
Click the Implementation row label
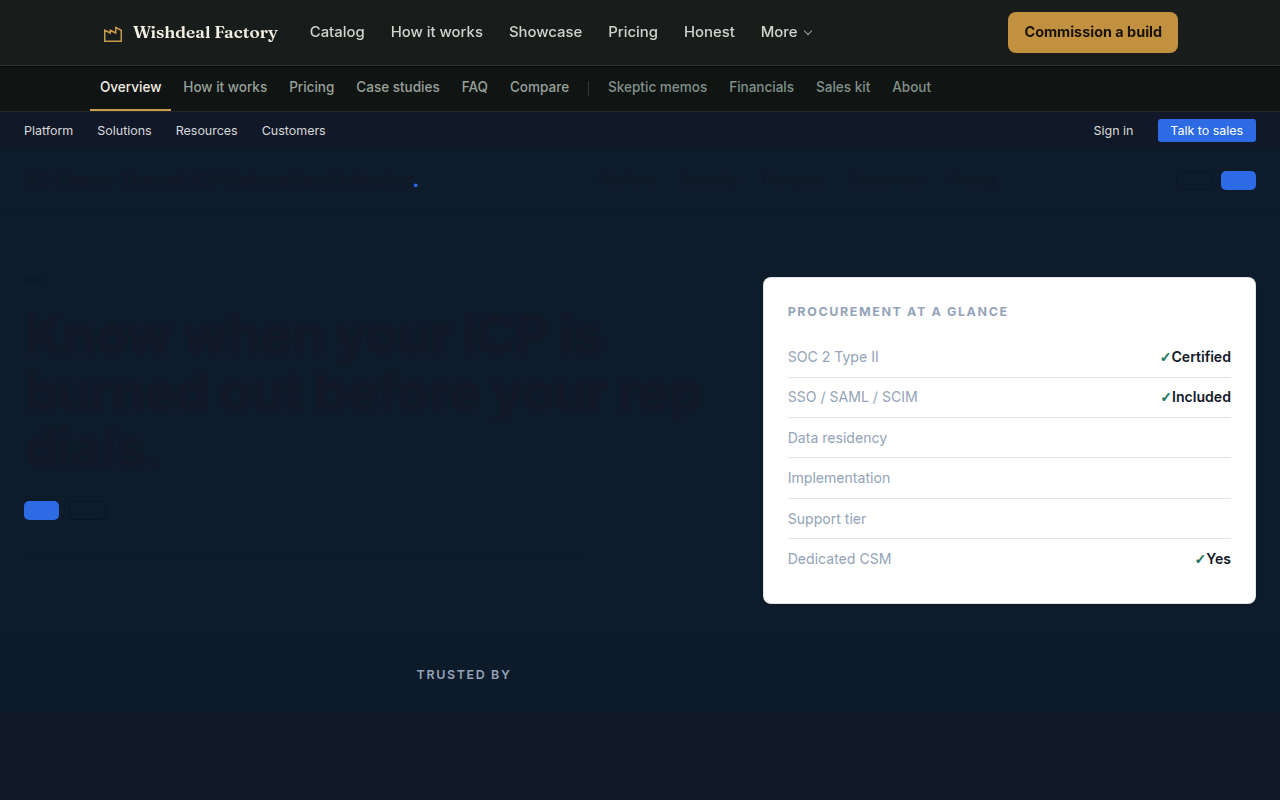click(839, 478)
